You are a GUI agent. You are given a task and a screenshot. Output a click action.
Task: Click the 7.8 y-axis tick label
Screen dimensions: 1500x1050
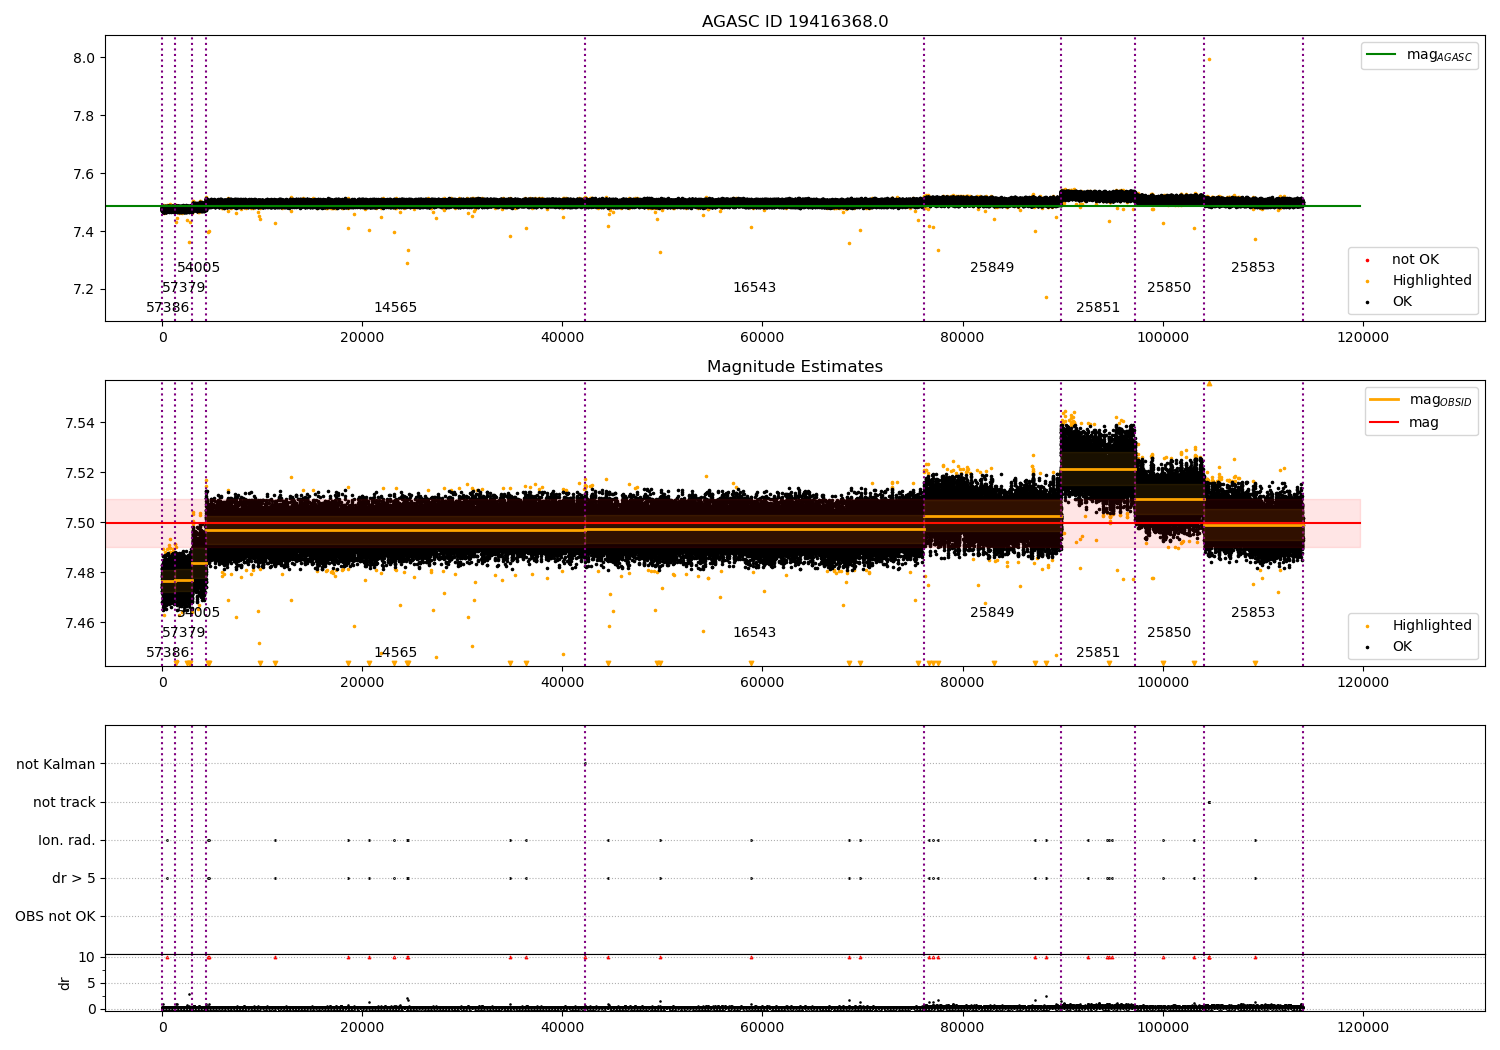coord(84,116)
